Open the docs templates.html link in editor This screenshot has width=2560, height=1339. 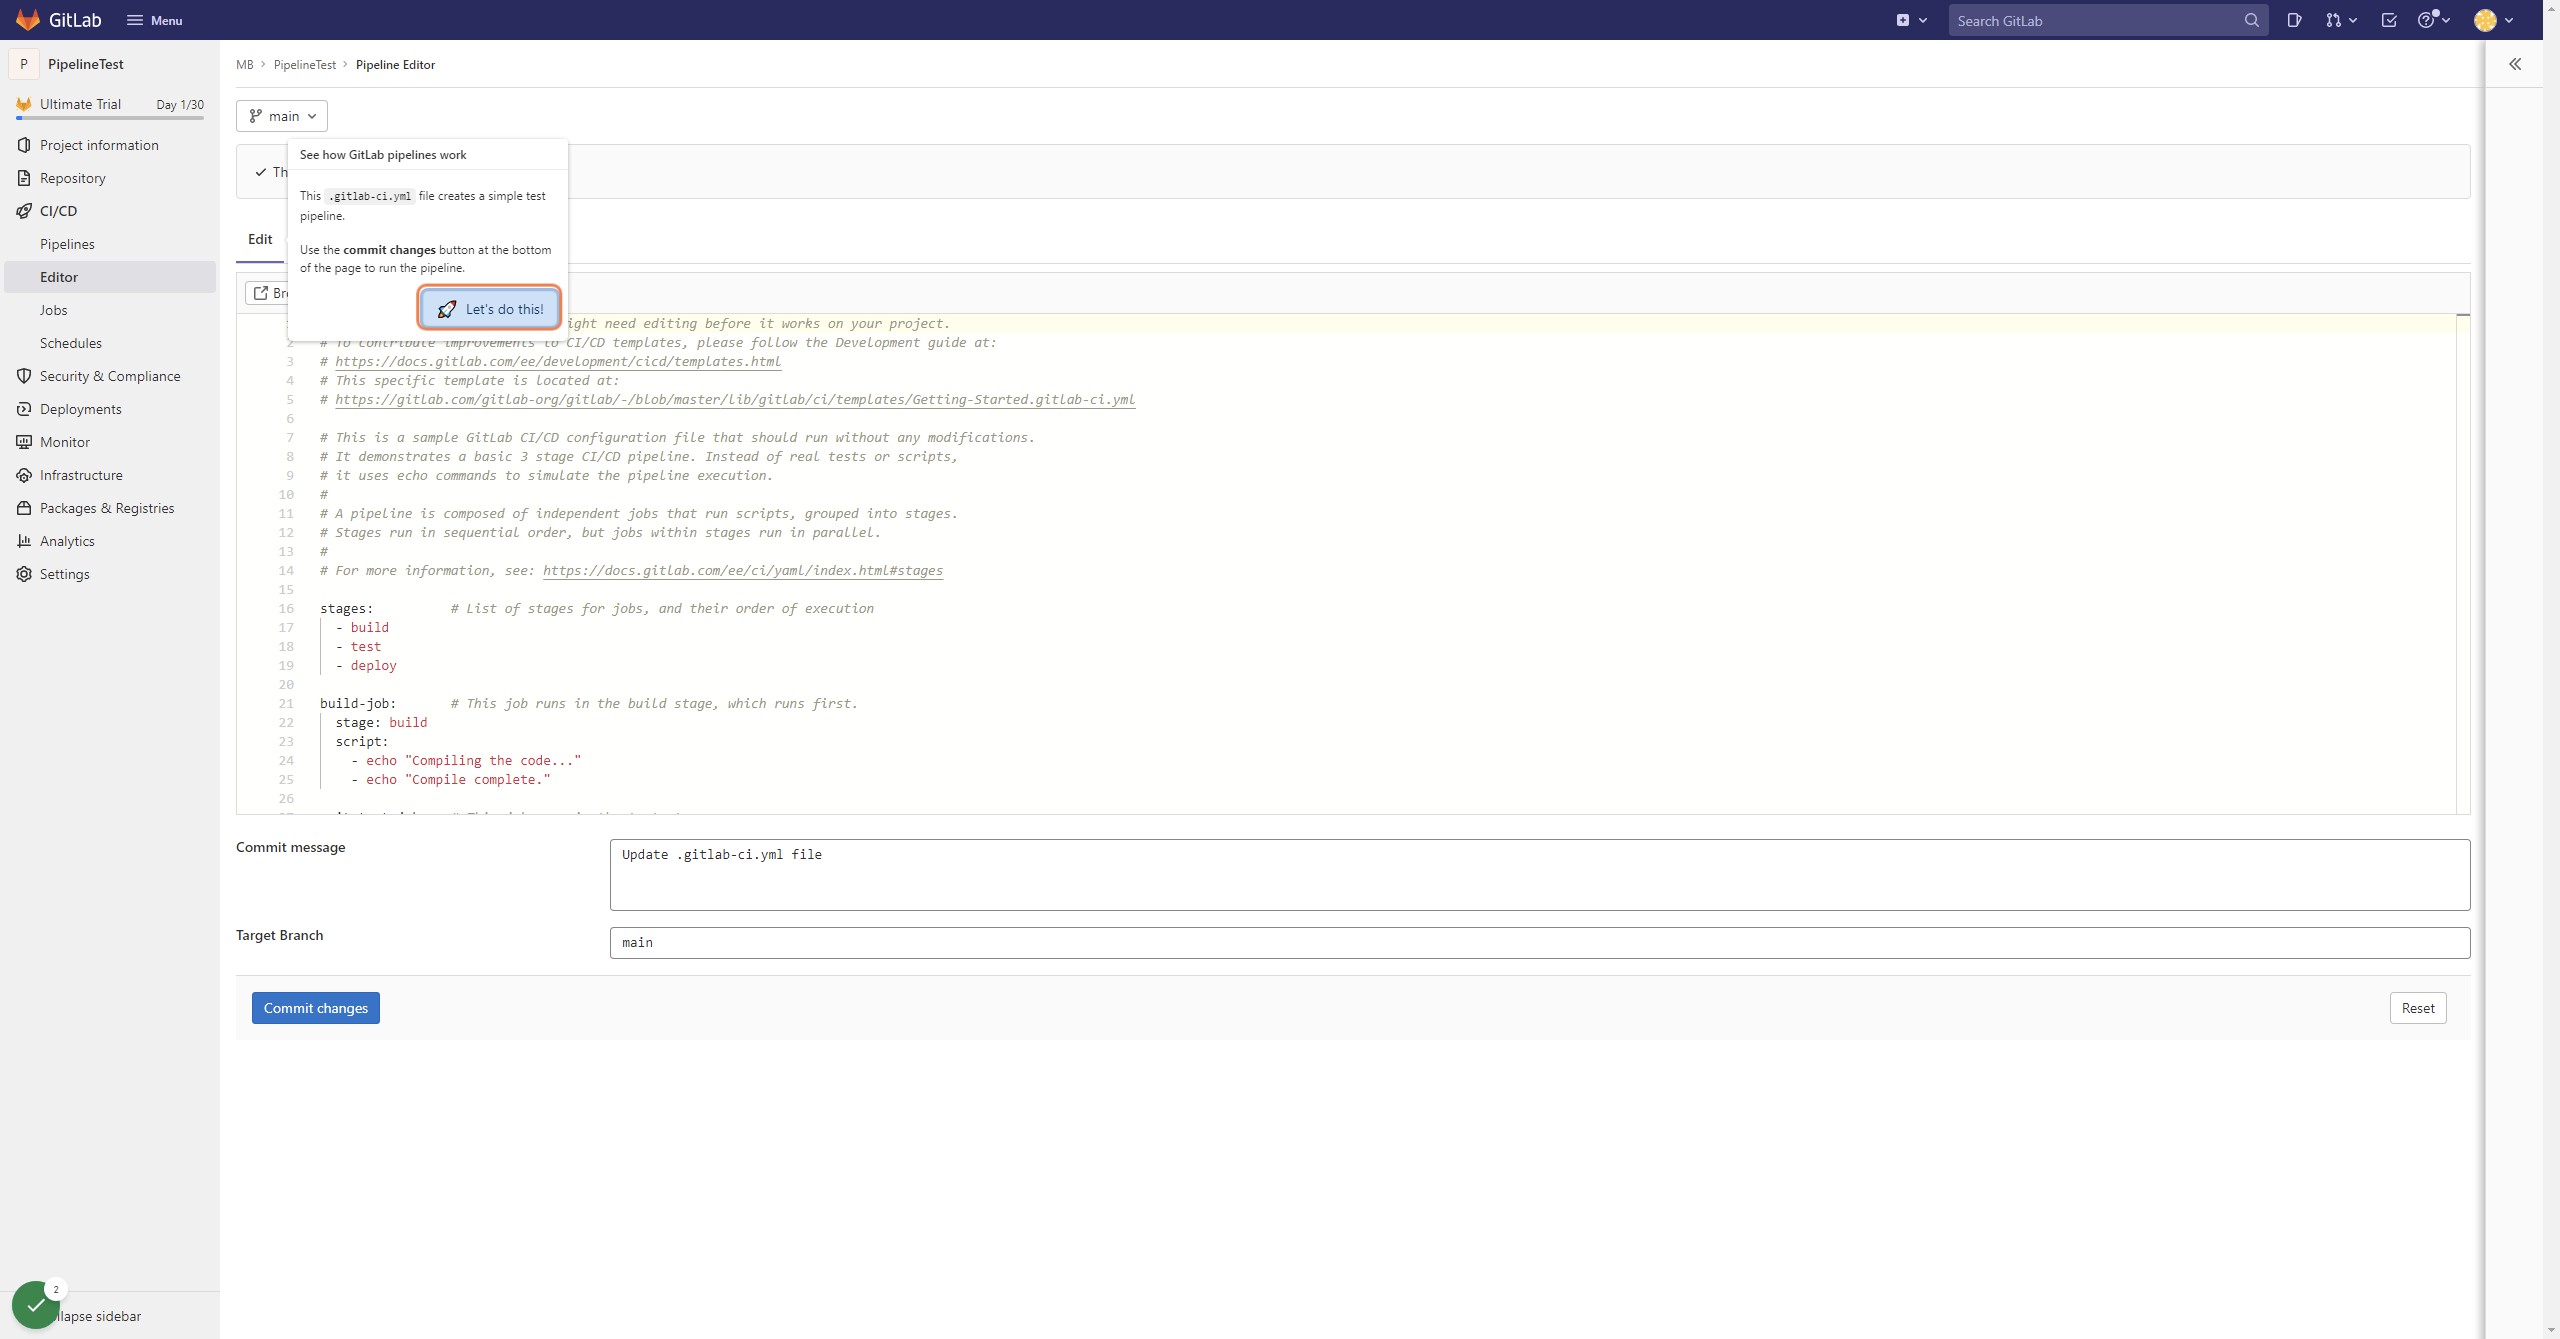[x=558, y=362]
